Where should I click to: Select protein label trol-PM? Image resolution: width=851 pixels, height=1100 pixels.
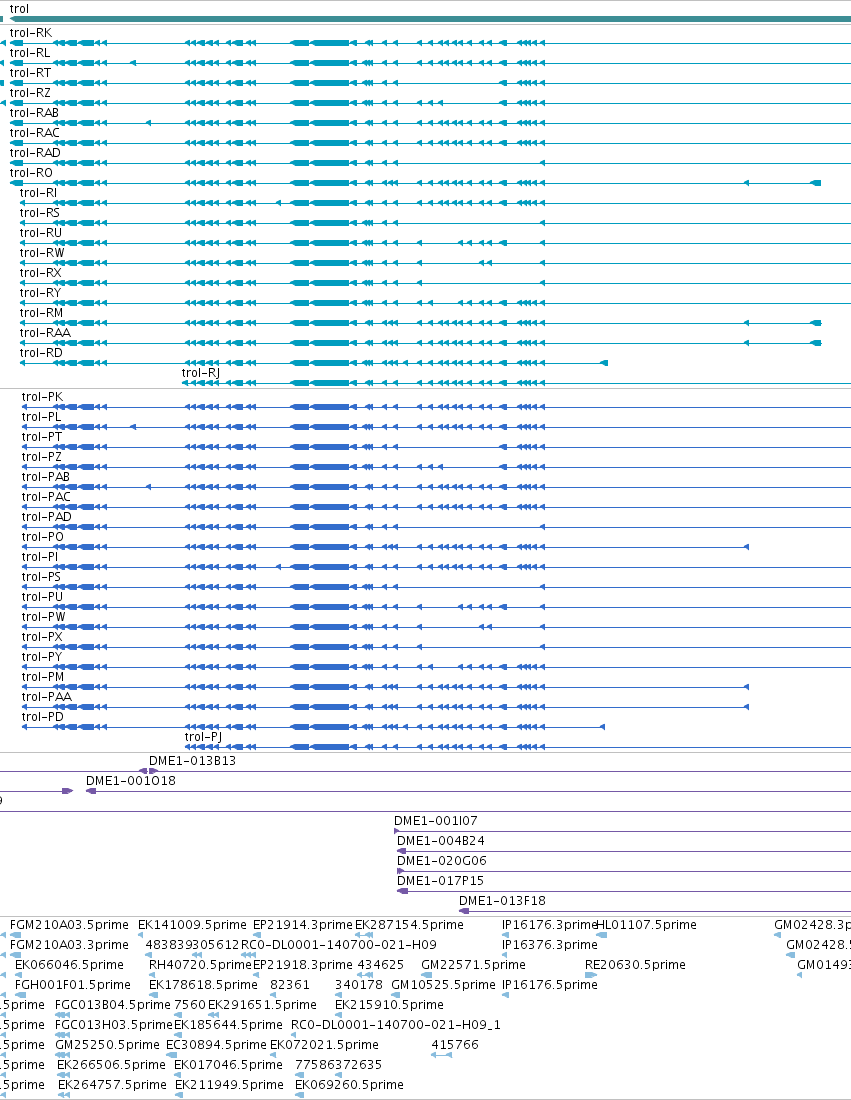(43, 677)
